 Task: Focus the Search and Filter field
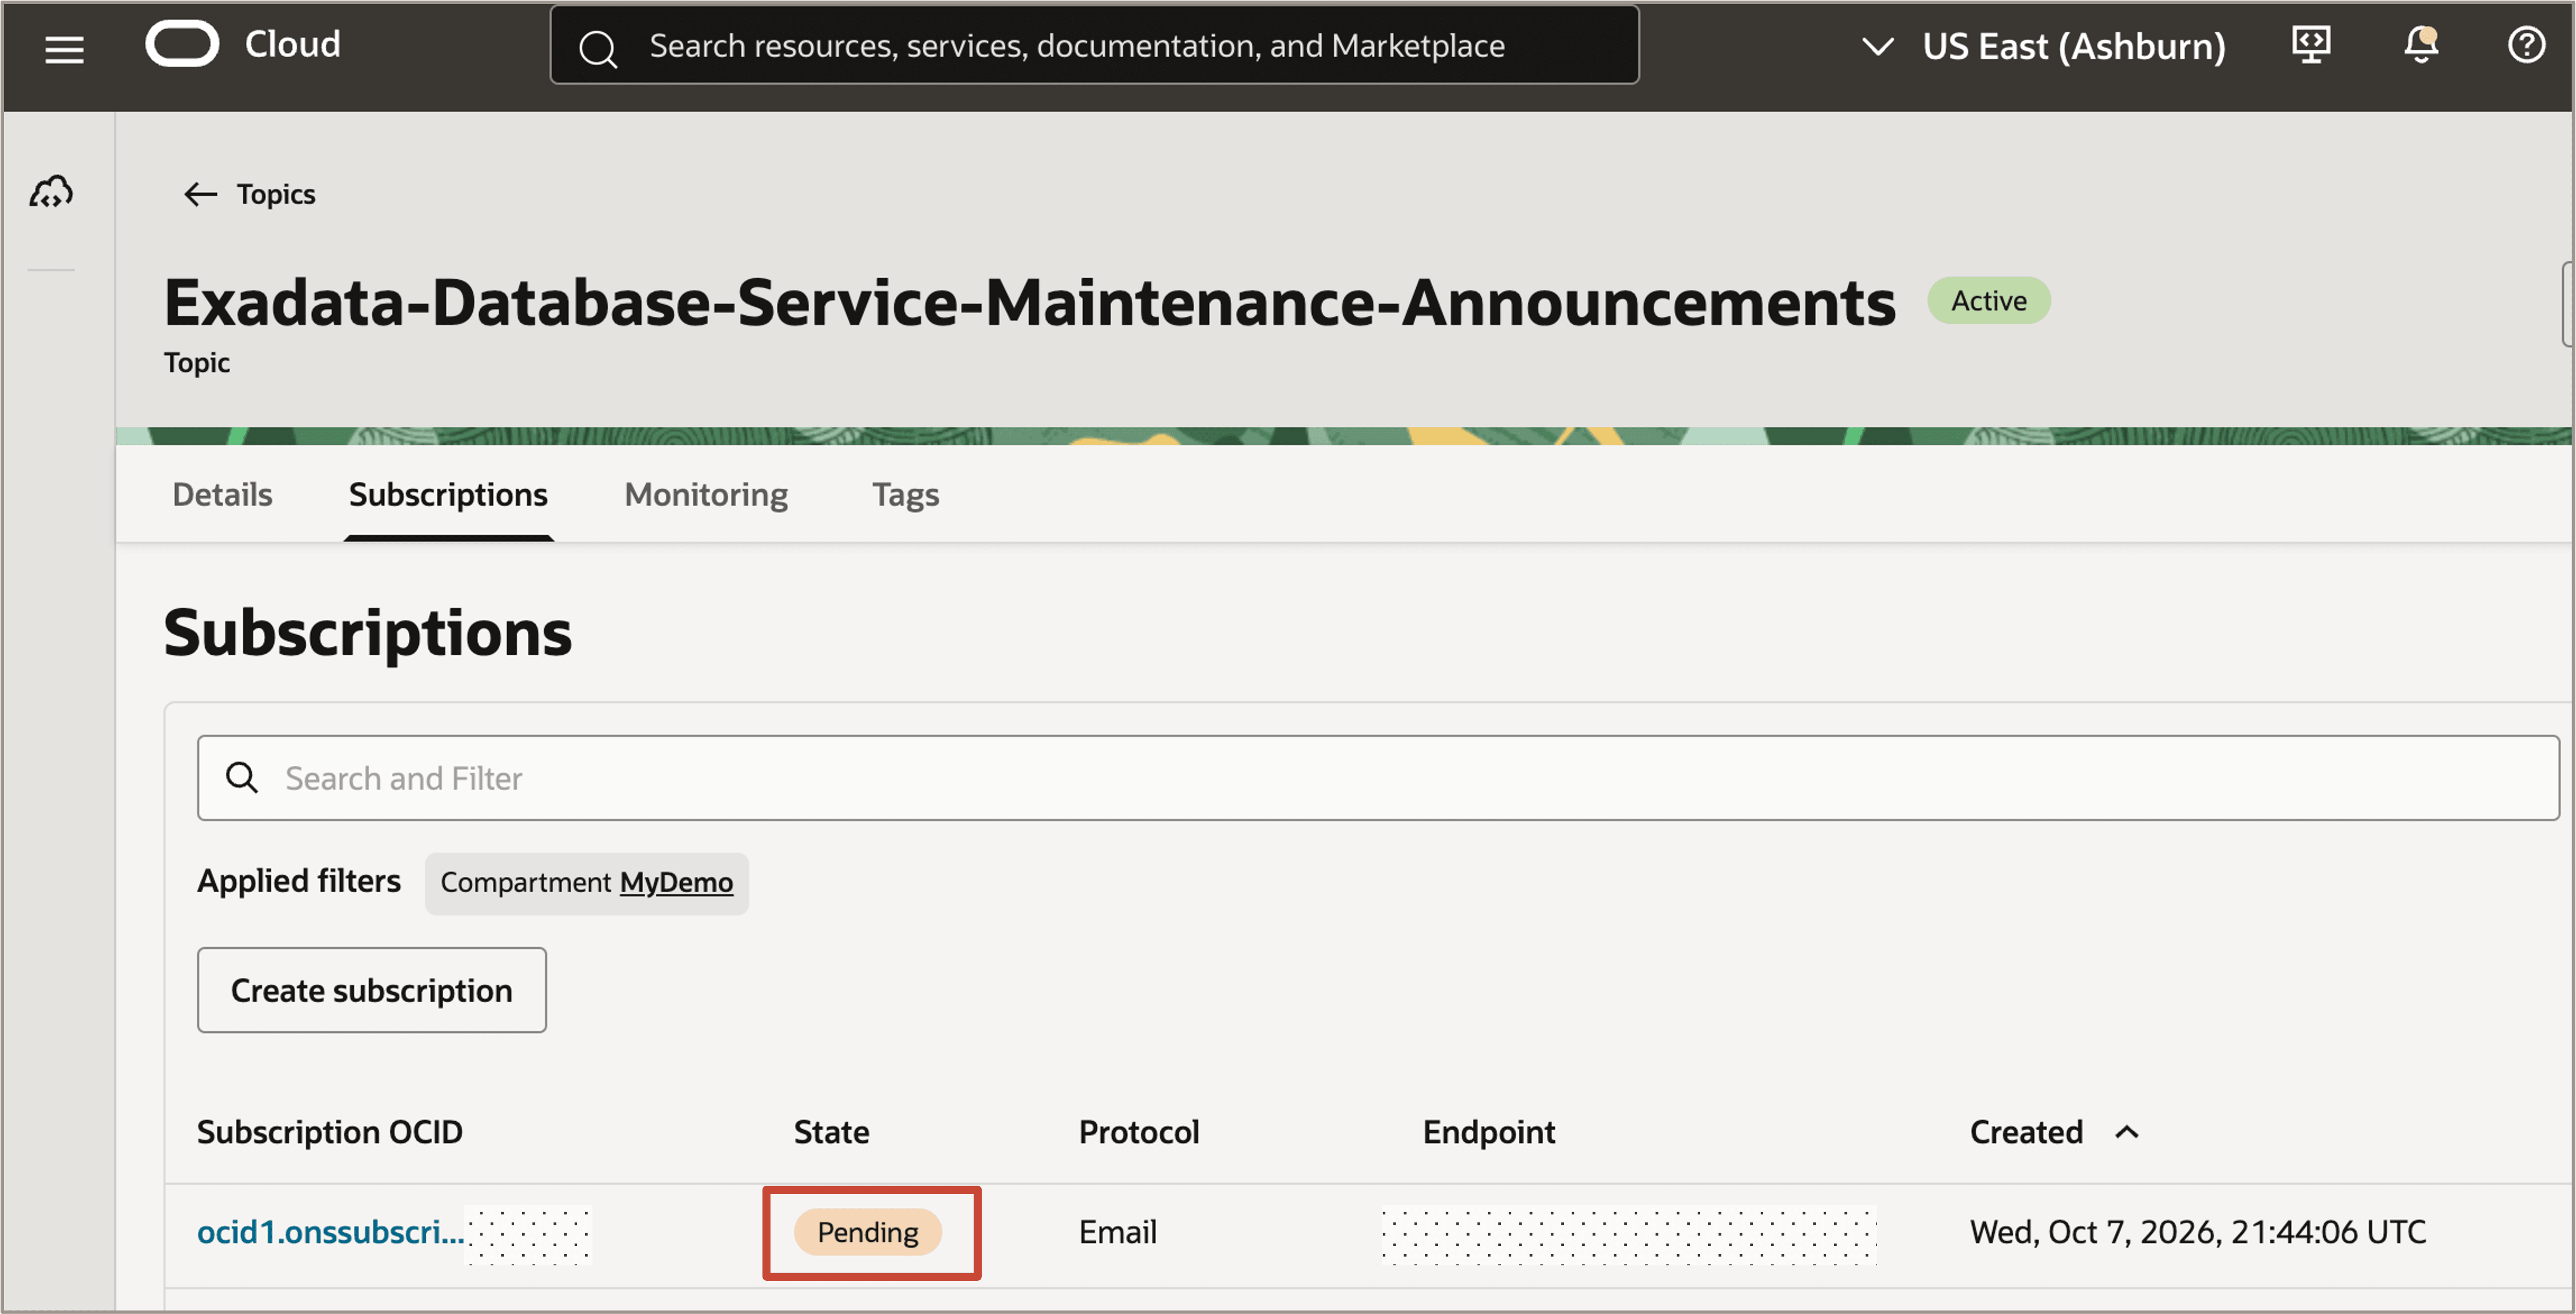click(x=1378, y=778)
